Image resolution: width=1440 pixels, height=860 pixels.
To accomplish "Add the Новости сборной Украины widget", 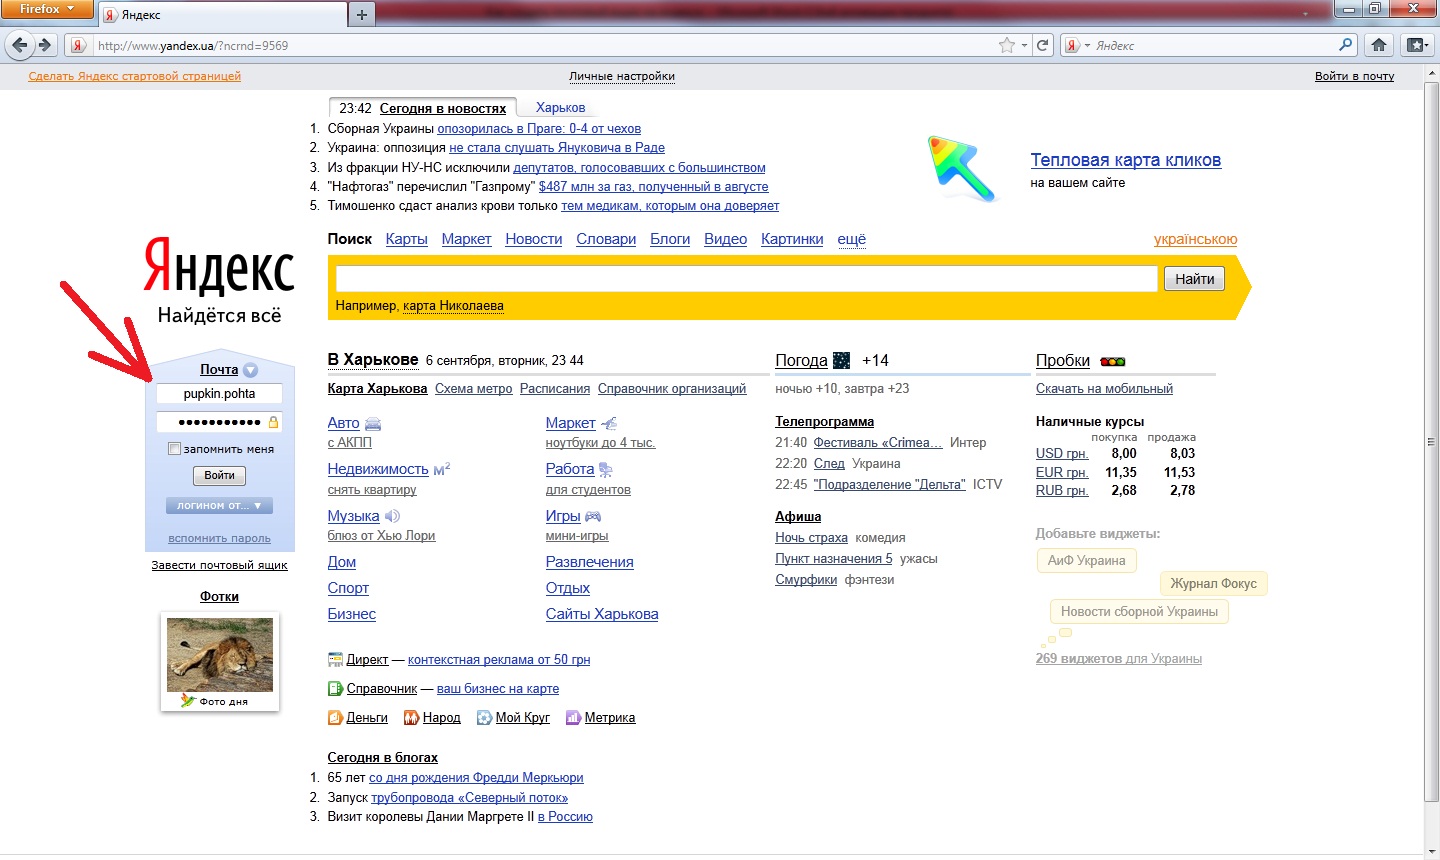I will [1139, 612].
